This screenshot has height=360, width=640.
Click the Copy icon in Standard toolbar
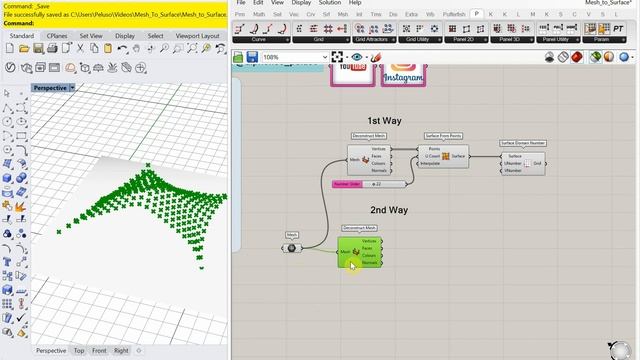point(94,49)
